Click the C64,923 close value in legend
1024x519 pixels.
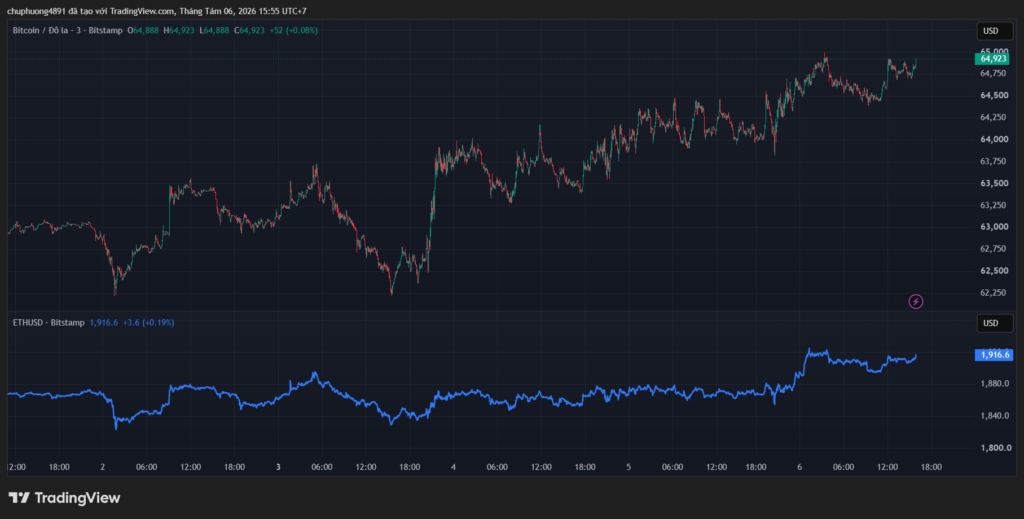[249, 31]
